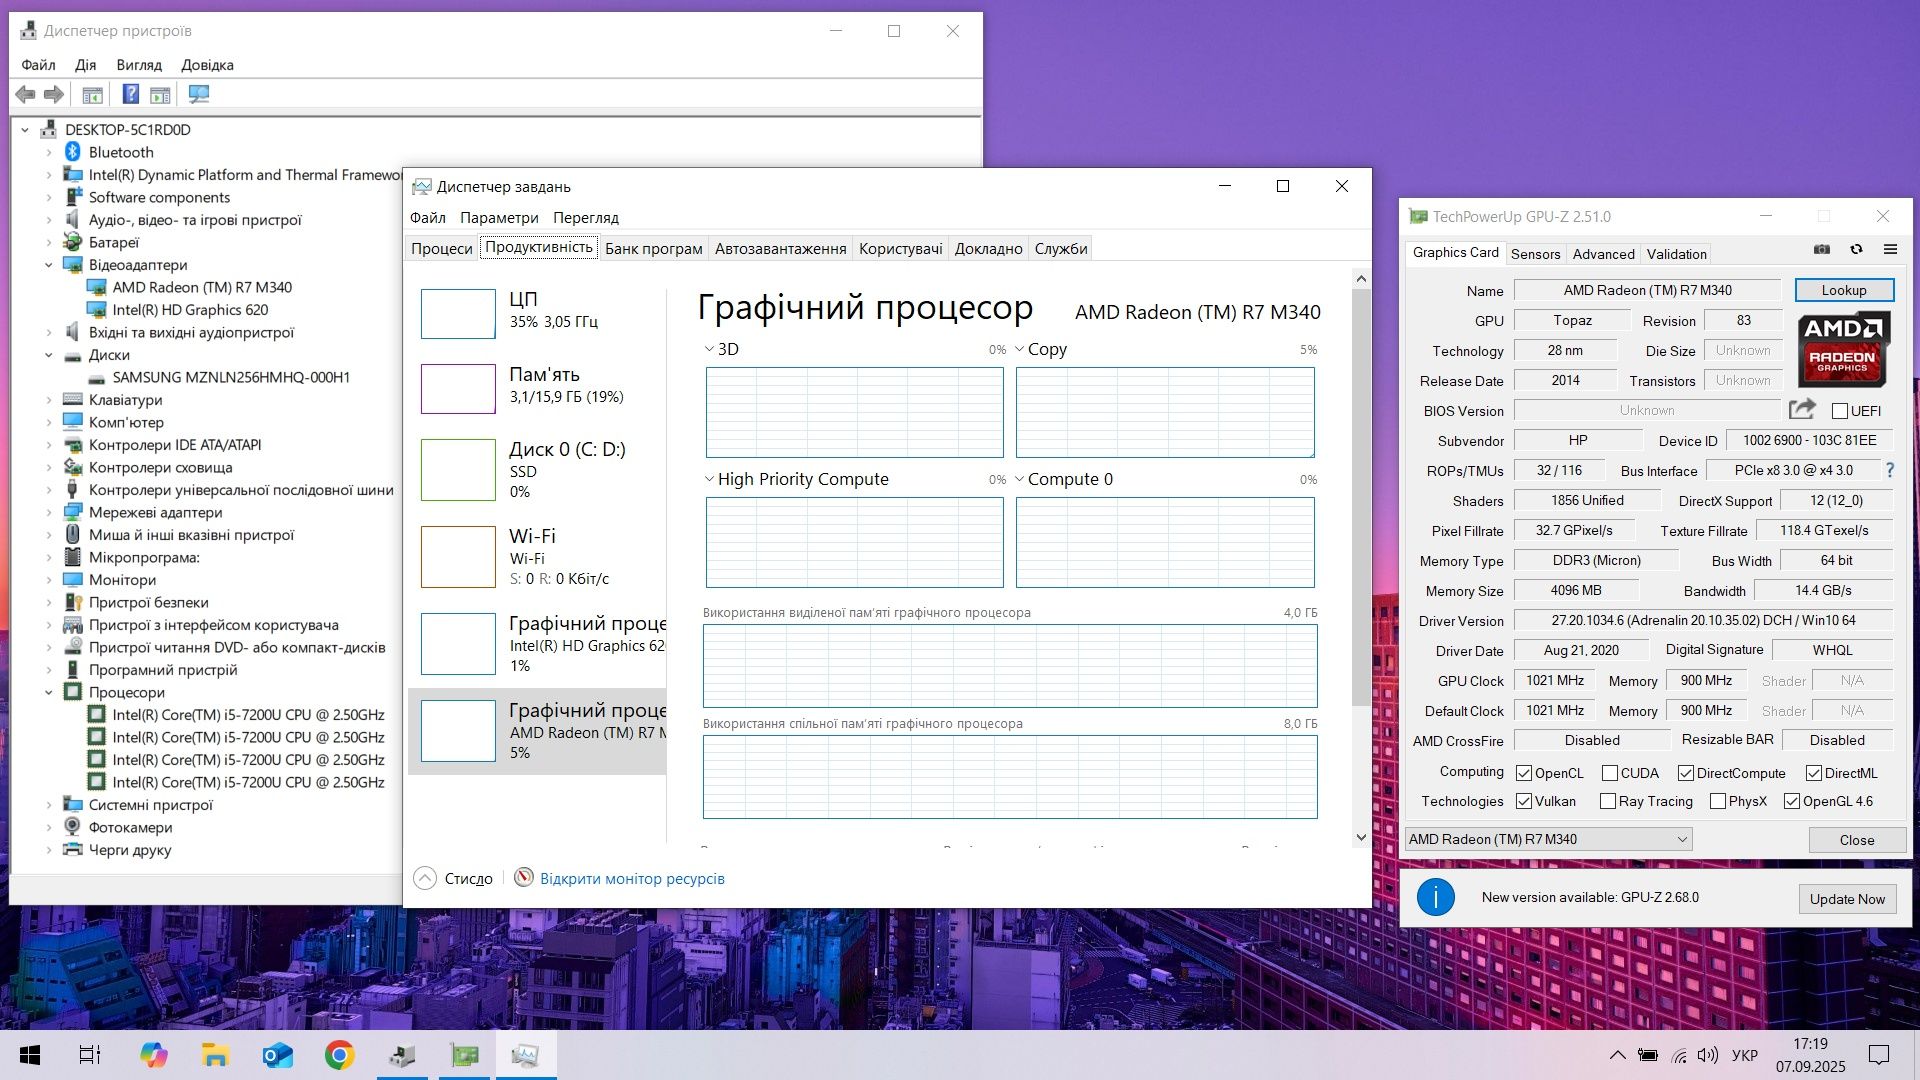Select the ЦП performance thumbnail graph

pyautogui.click(x=458, y=314)
